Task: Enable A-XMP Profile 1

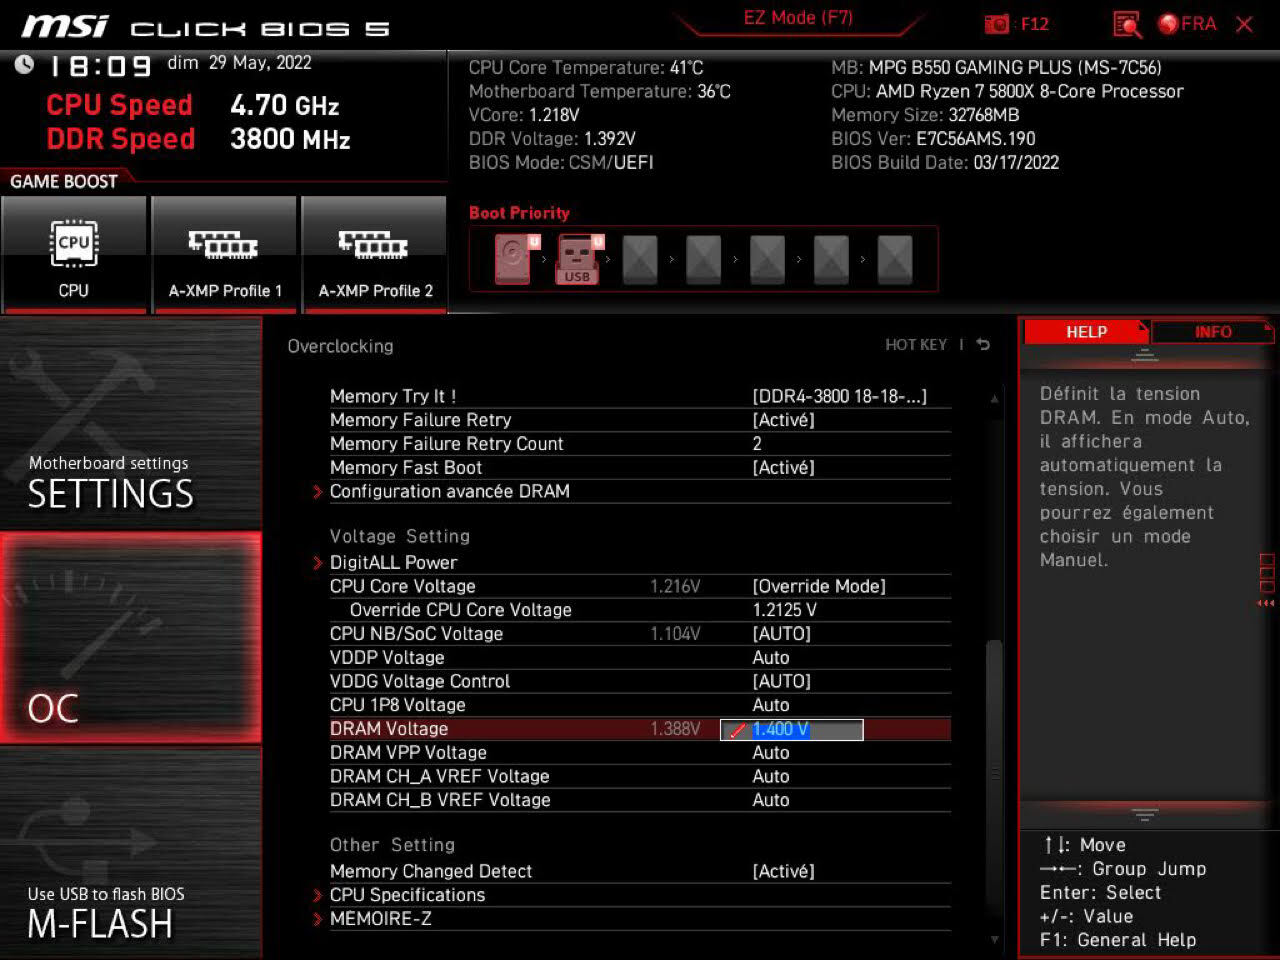Action: [225, 254]
